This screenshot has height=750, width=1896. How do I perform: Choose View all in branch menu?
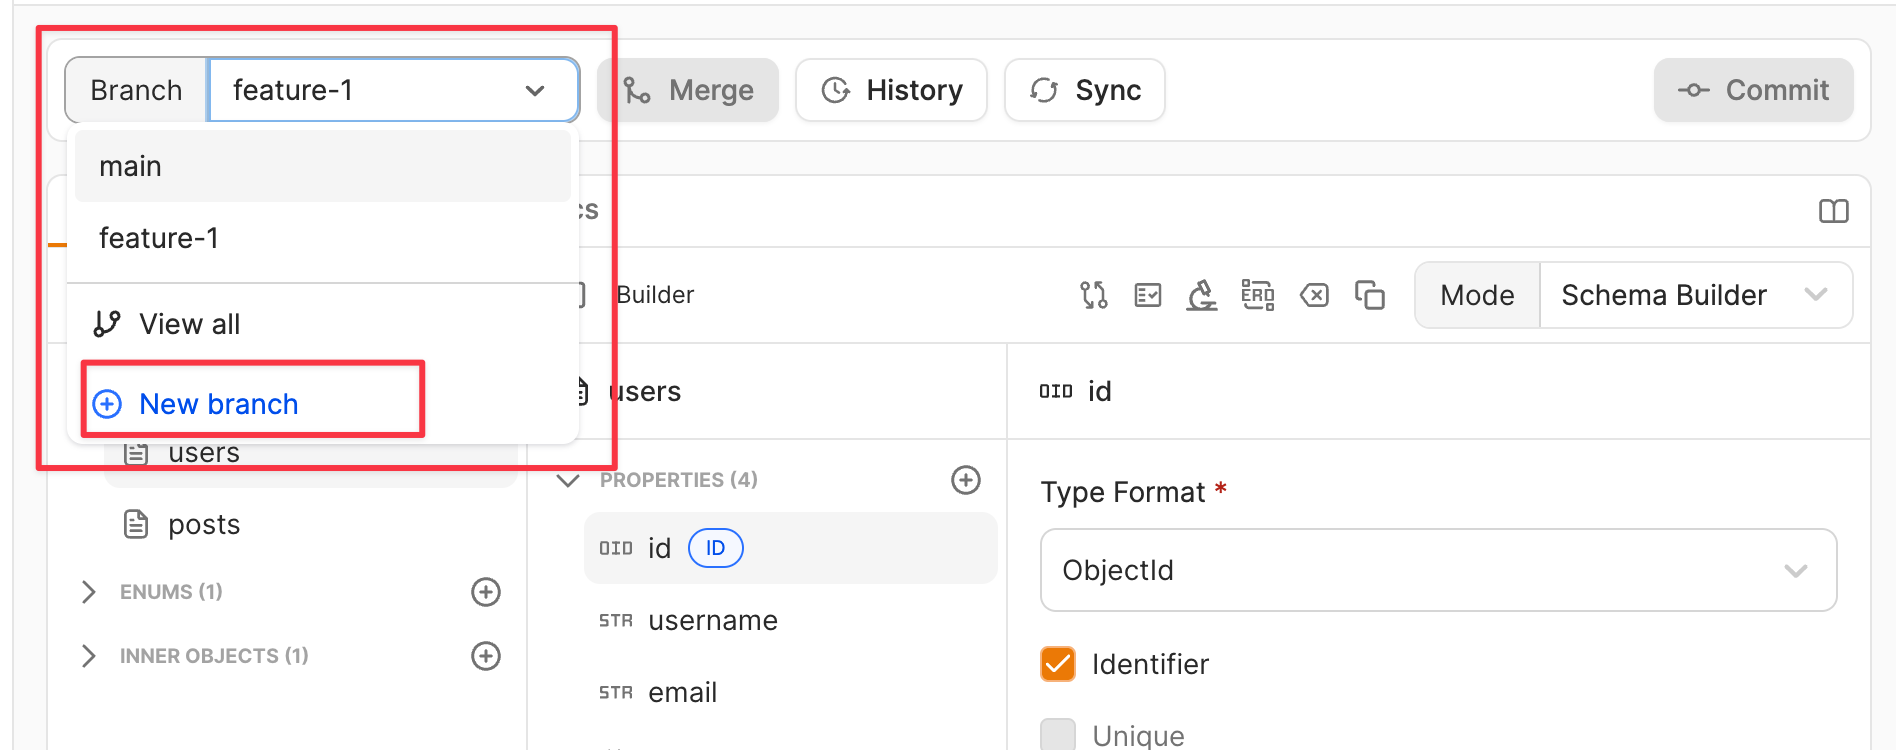pyautogui.click(x=189, y=324)
